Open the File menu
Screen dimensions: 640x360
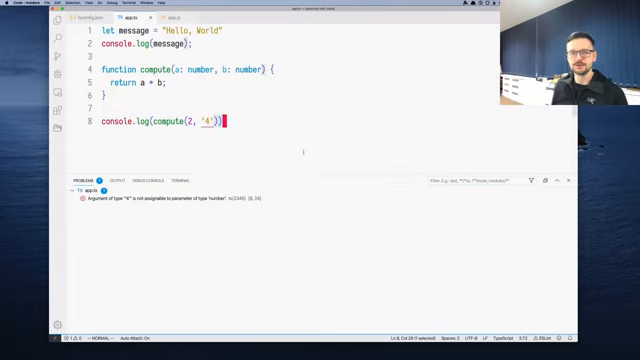point(47,2)
